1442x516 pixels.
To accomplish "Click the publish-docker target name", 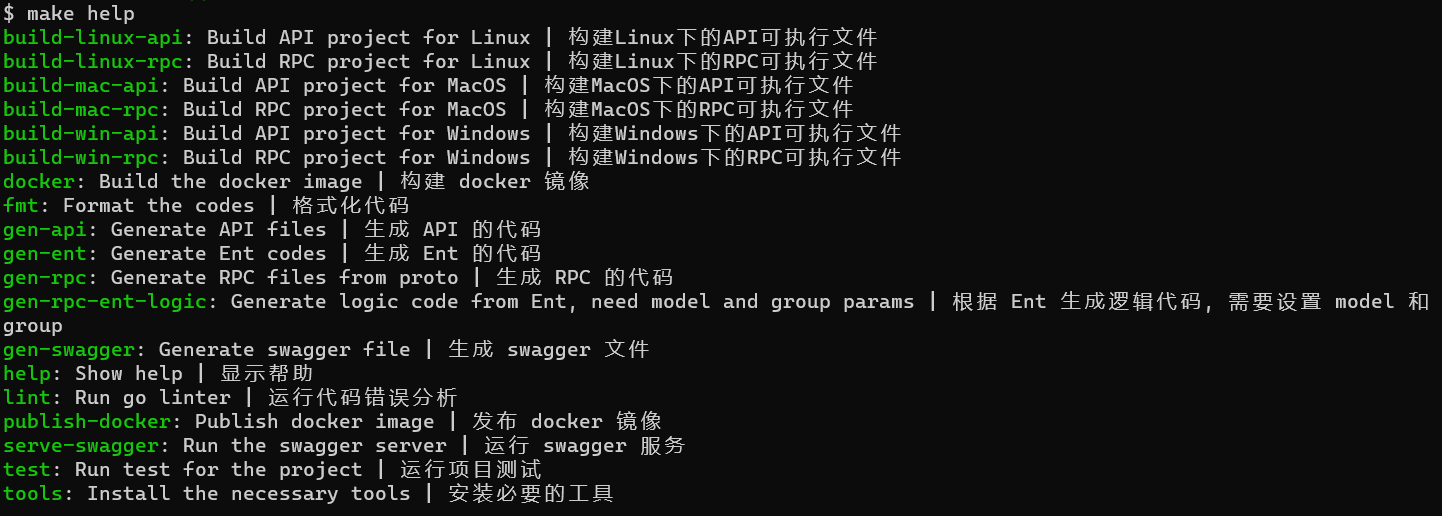I will click(86, 422).
